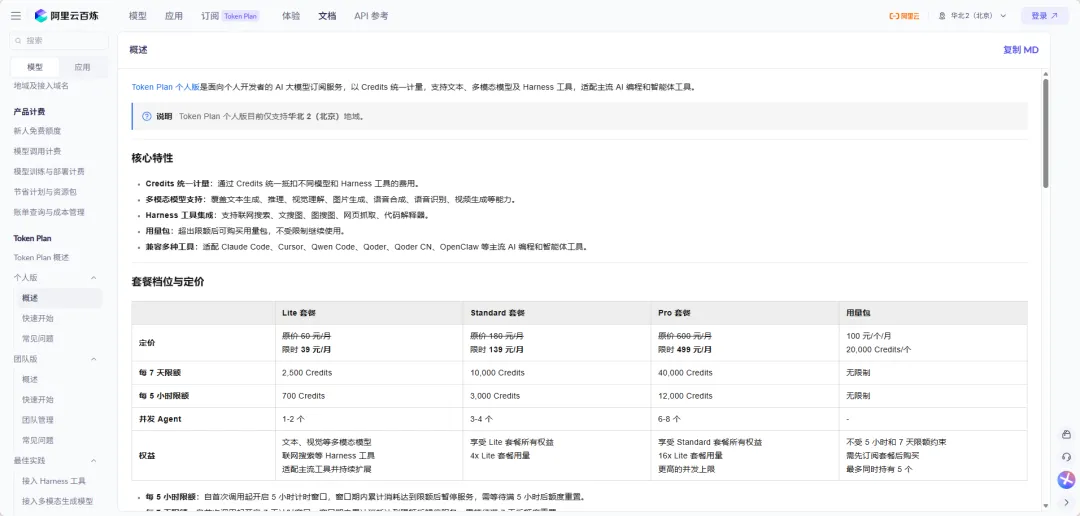Open 账单查询与成本管理 in sidebar
This screenshot has width=1080, height=516.
(49, 212)
